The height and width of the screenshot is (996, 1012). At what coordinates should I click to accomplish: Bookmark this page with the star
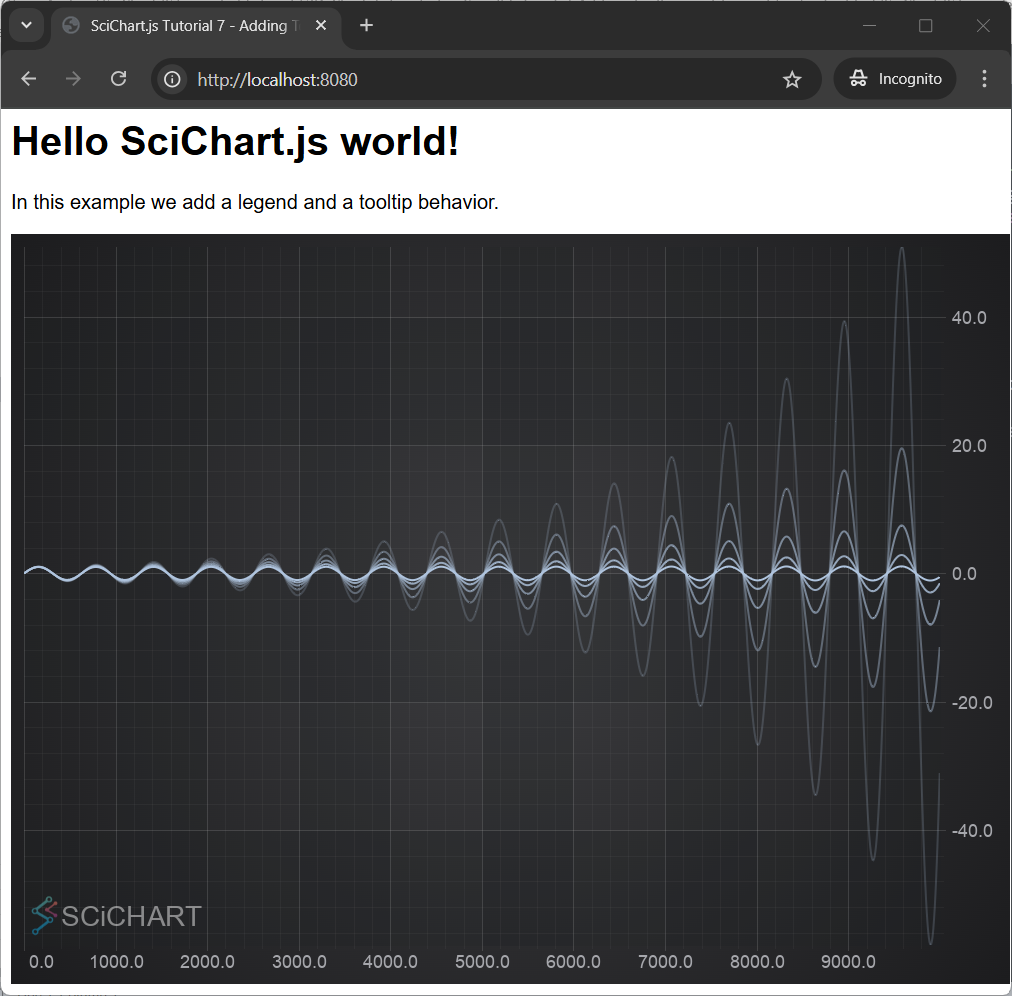point(792,79)
